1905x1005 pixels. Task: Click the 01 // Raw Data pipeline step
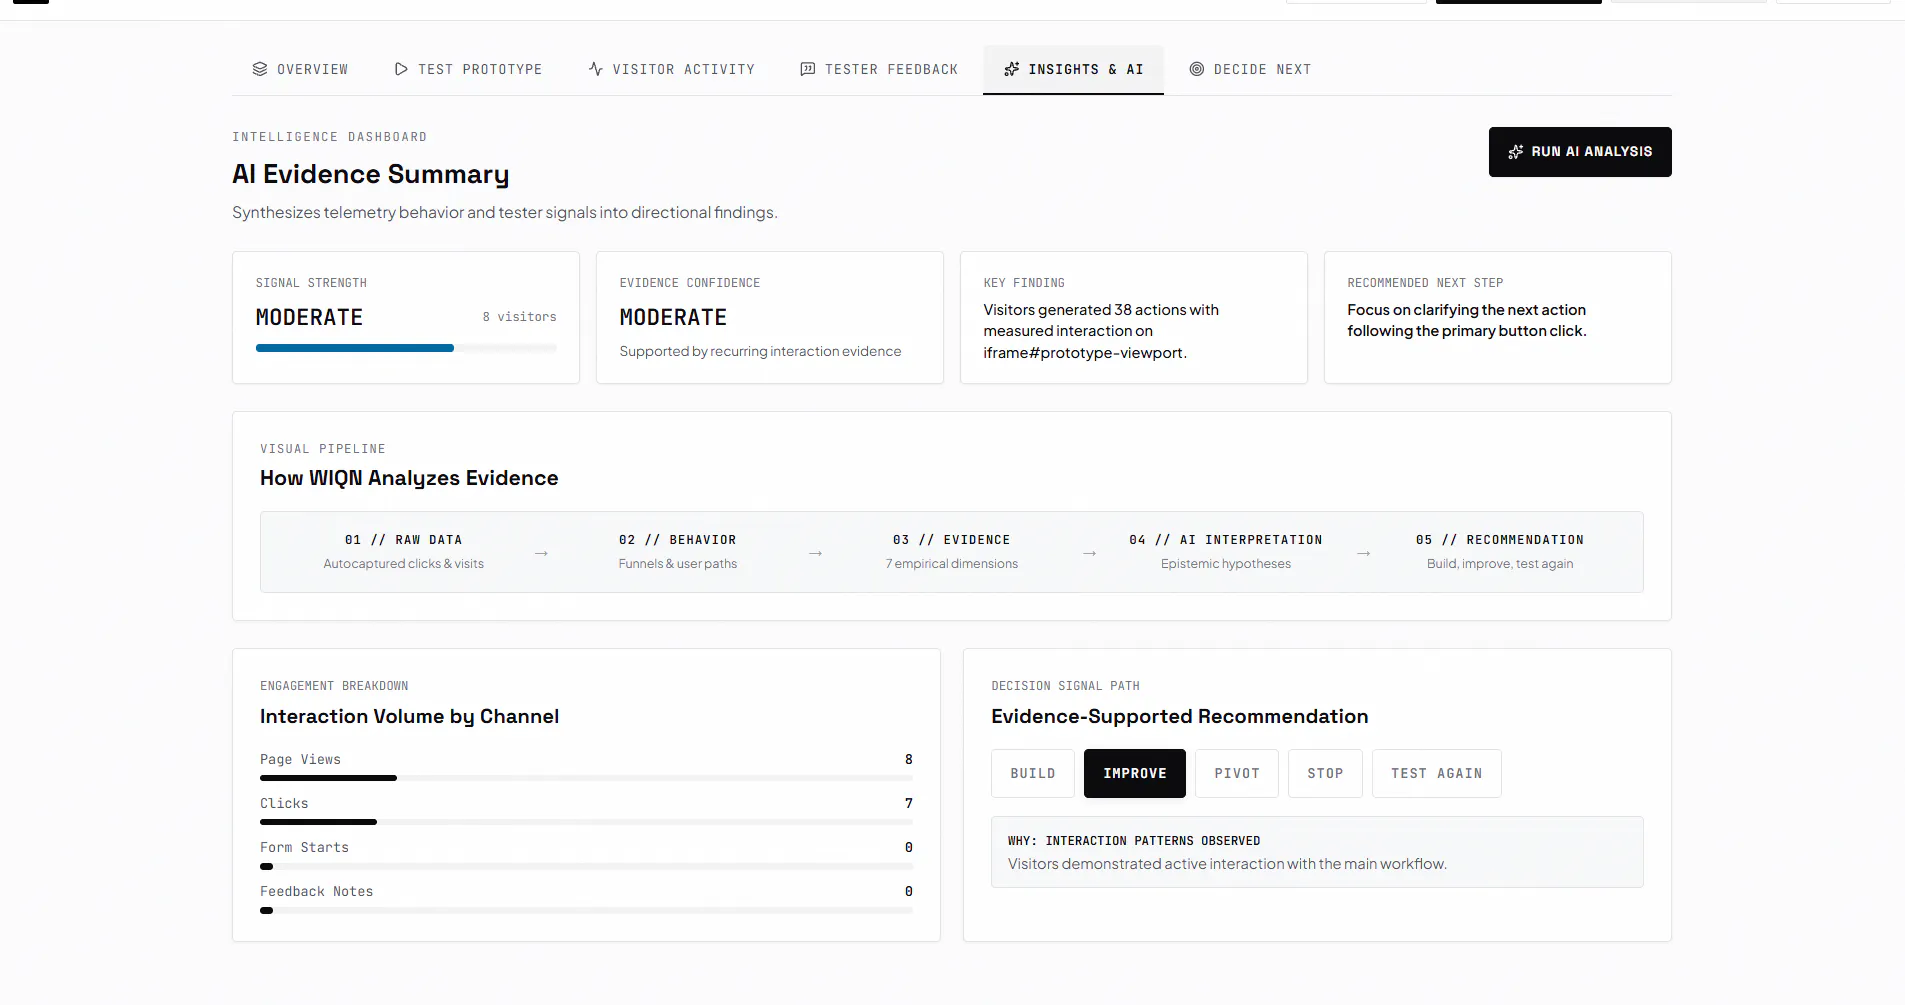pyautogui.click(x=403, y=551)
